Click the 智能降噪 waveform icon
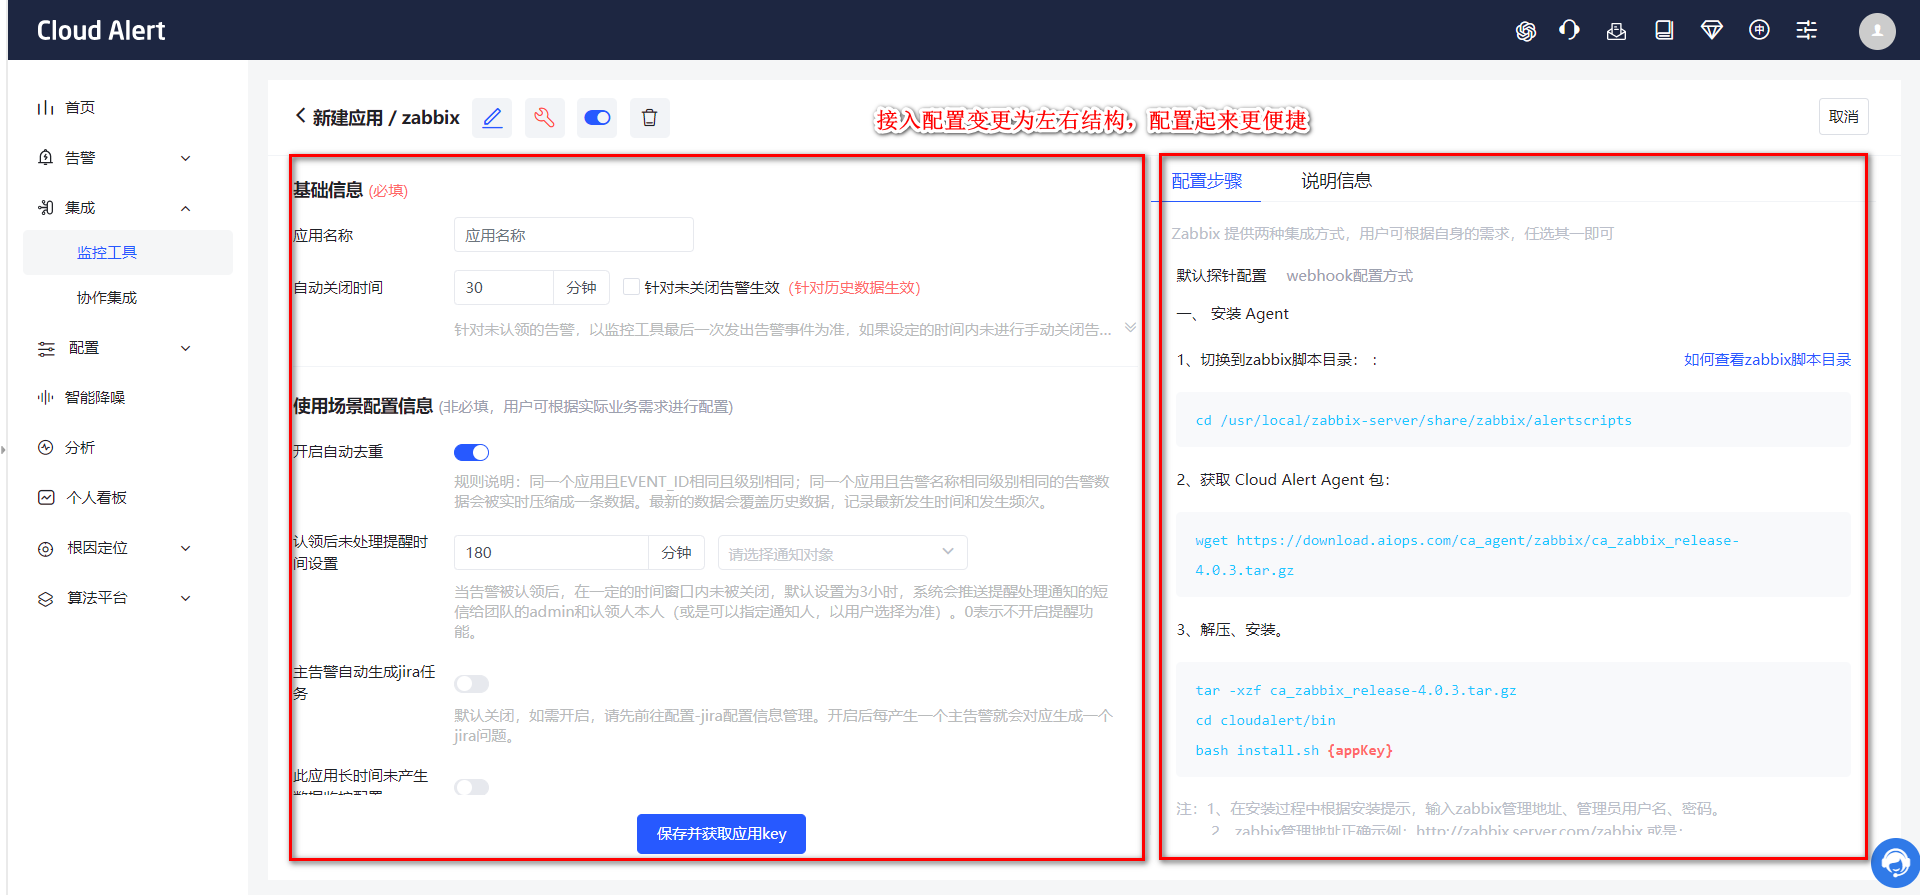 click(x=45, y=397)
